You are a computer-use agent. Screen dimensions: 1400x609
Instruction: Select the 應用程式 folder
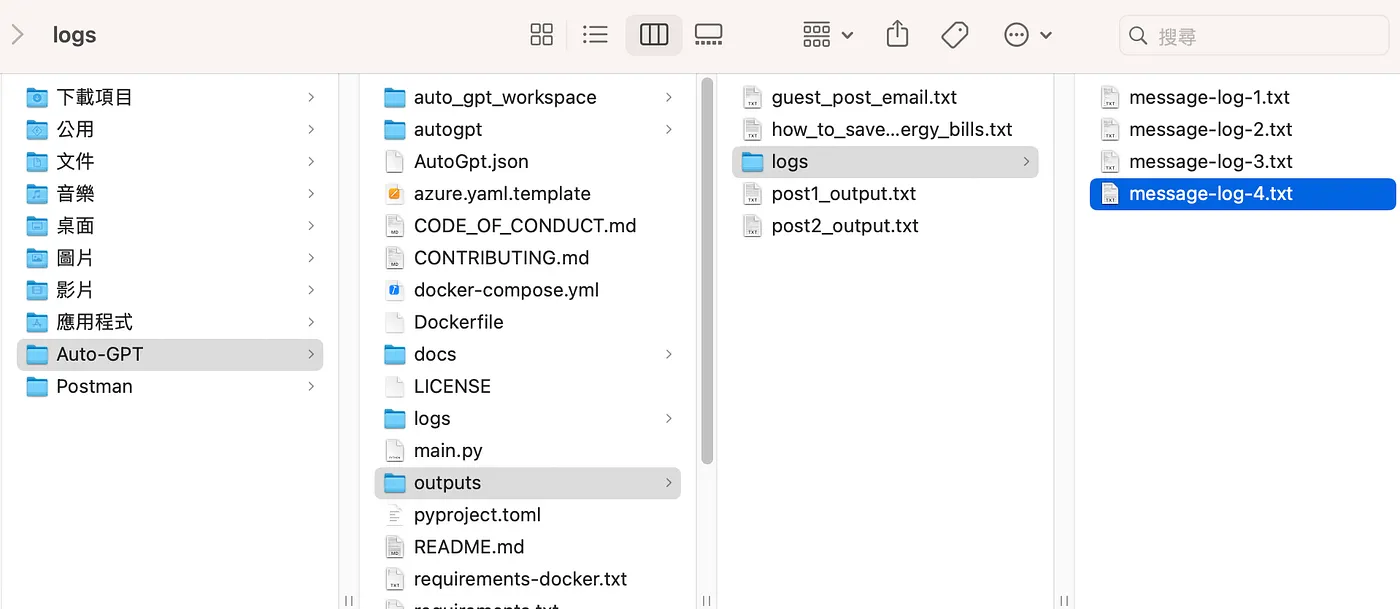point(170,322)
